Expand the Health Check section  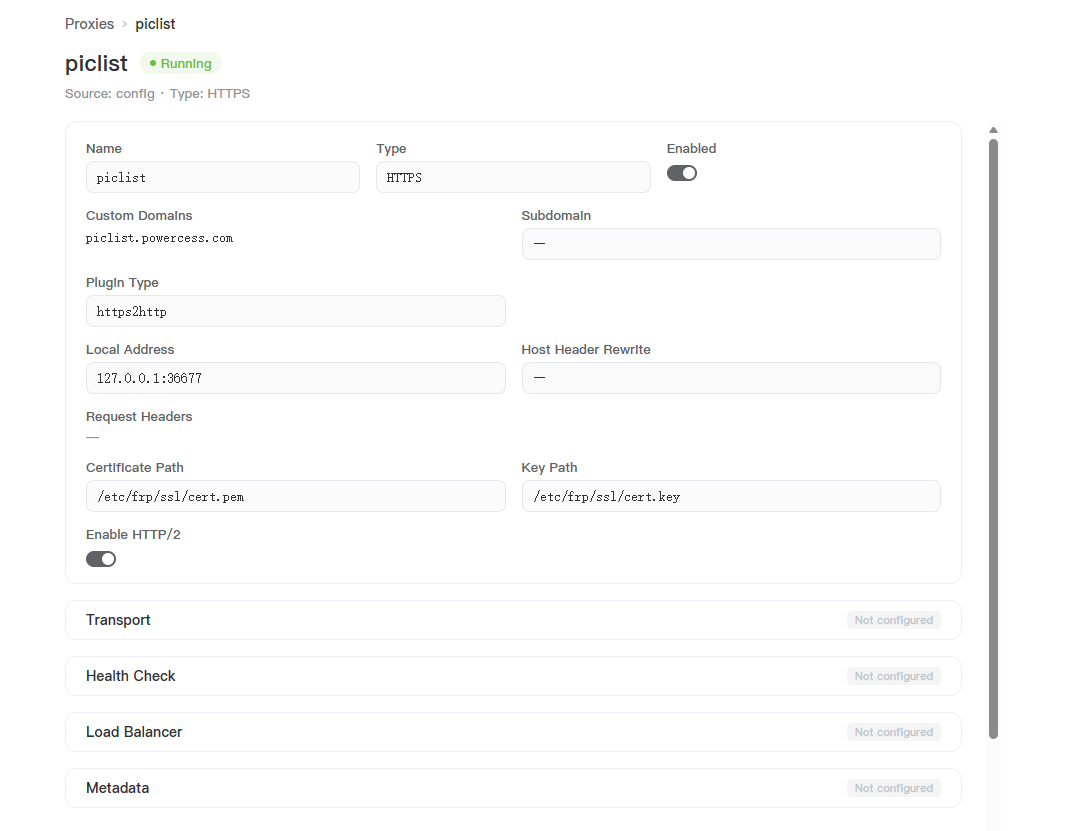513,676
